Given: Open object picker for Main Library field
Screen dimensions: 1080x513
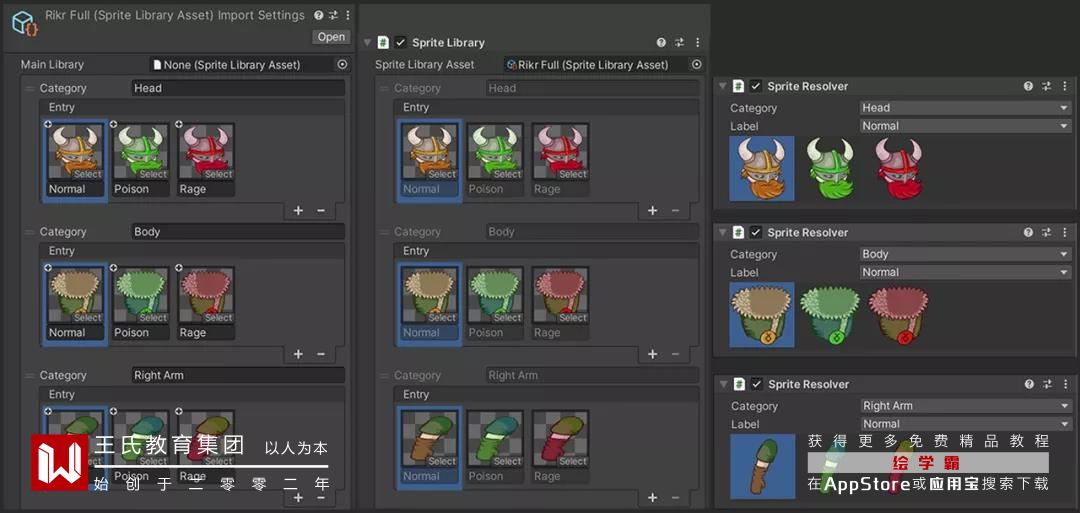Looking at the screenshot, I should tap(342, 65).
